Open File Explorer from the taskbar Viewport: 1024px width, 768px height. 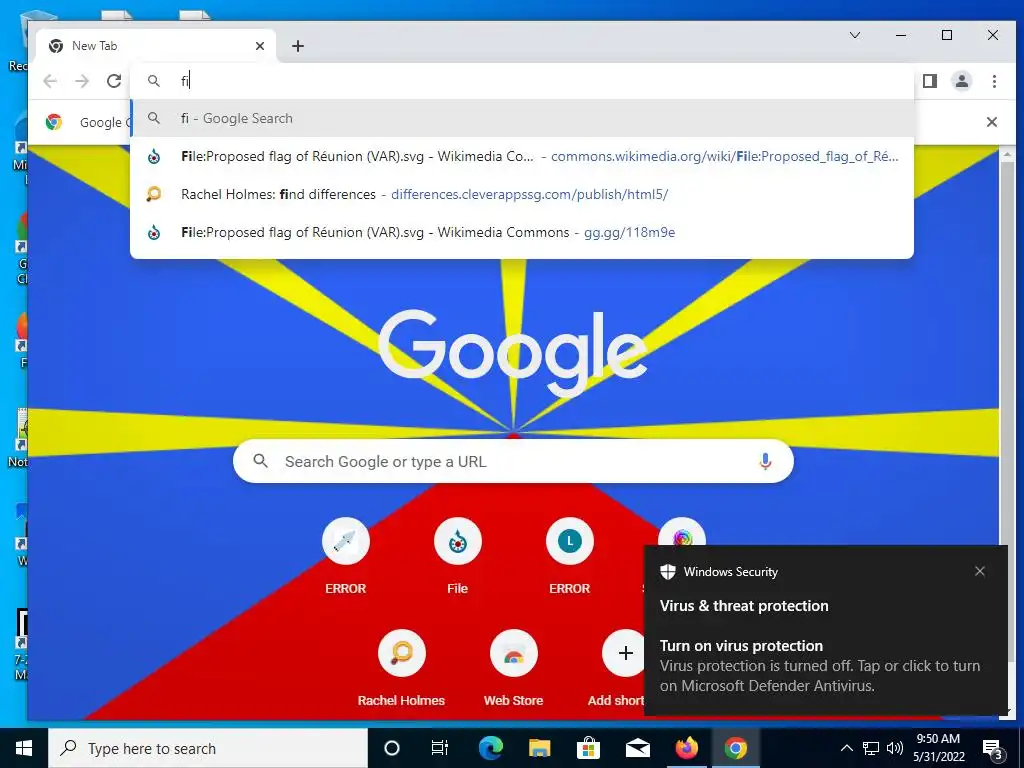(539, 748)
